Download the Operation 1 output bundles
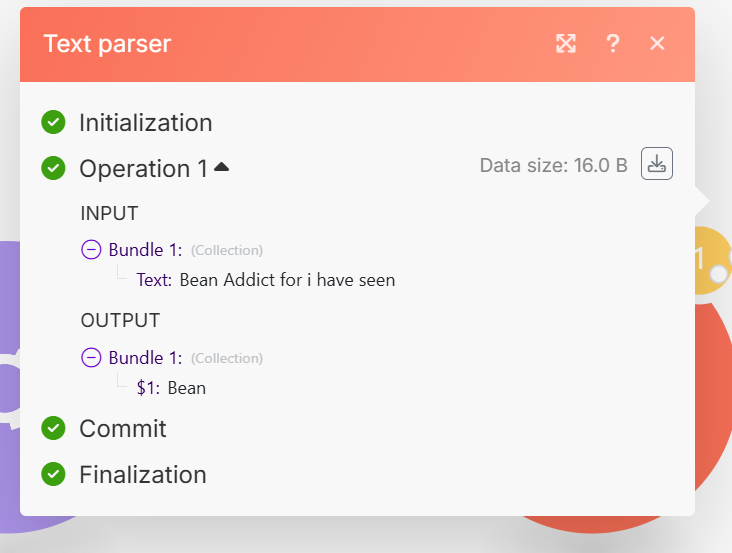This screenshot has width=732, height=553. pyautogui.click(x=657, y=164)
